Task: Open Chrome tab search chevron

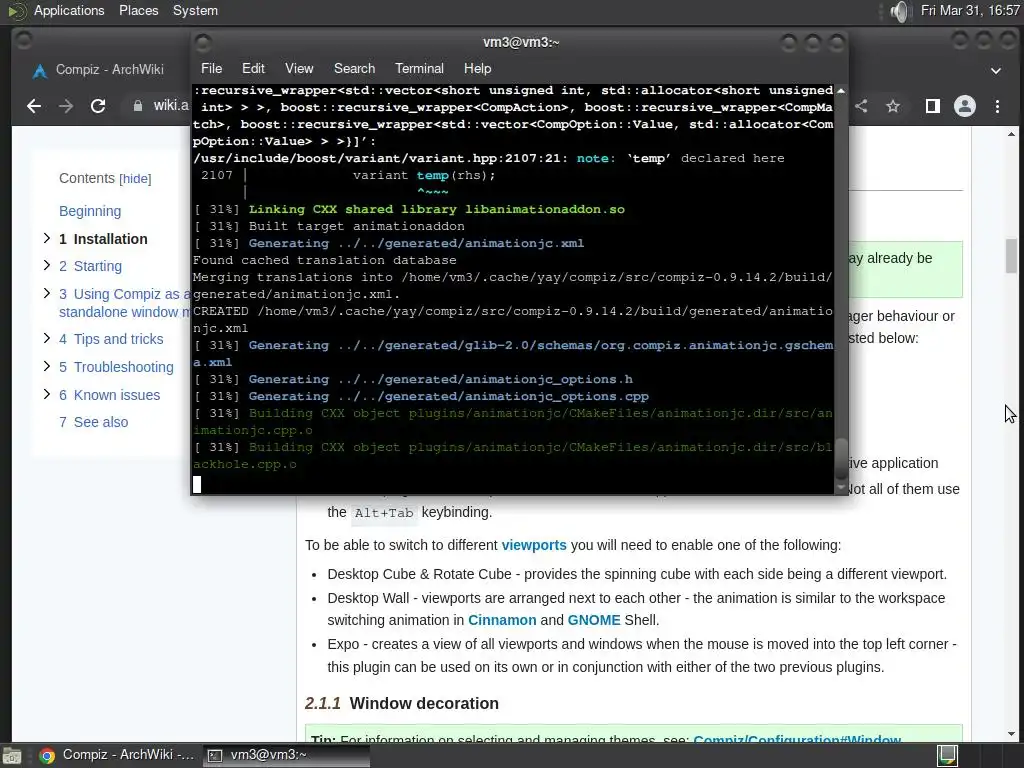Action: tap(996, 71)
